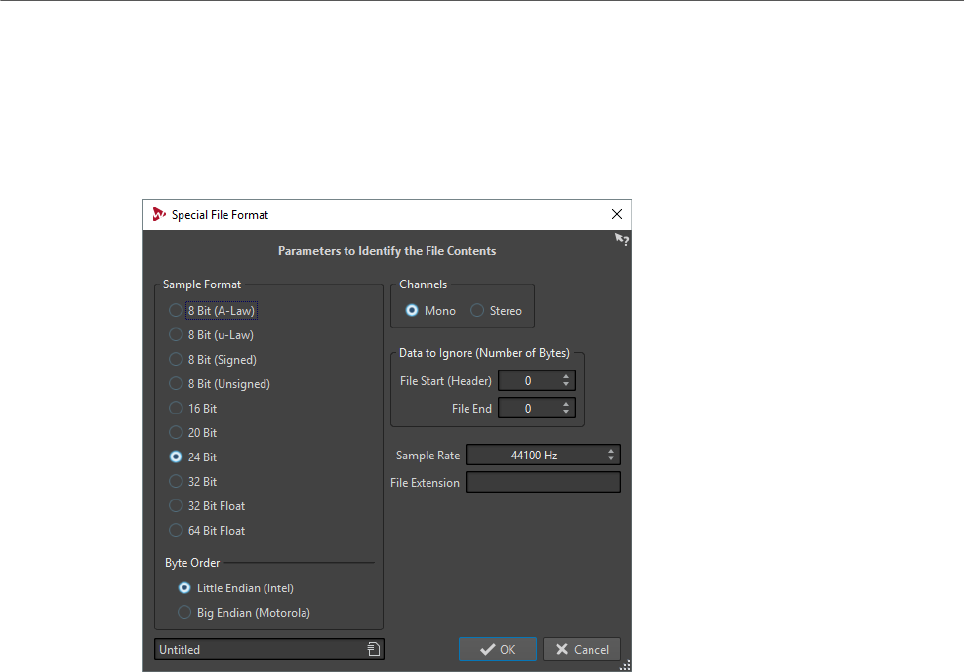Click Parameters to Identify the File Contents heading
This screenshot has width=965, height=672.
coord(387,250)
